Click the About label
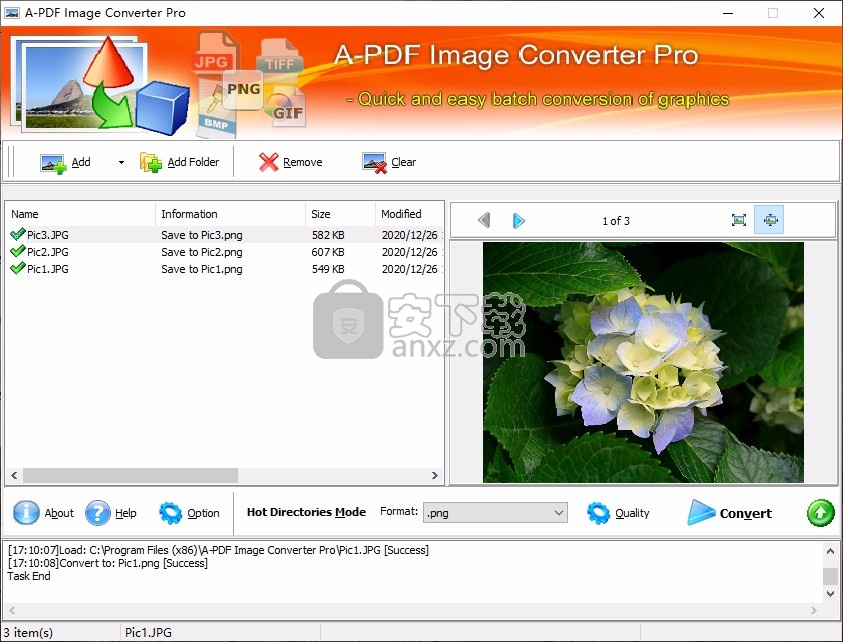This screenshot has height=642, width=843. click(59, 513)
